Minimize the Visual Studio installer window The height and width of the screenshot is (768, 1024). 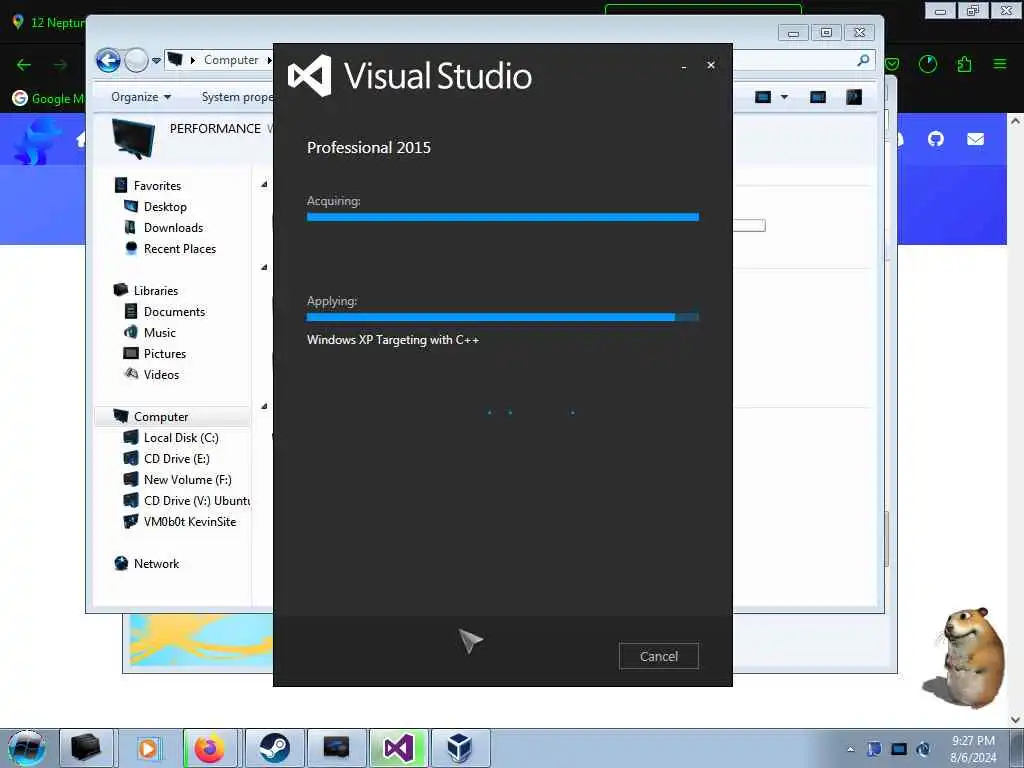click(x=684, y=66)
